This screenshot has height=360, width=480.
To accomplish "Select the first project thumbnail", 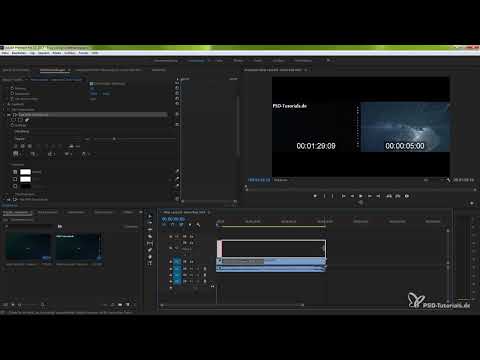I will (x=28, y=247).
